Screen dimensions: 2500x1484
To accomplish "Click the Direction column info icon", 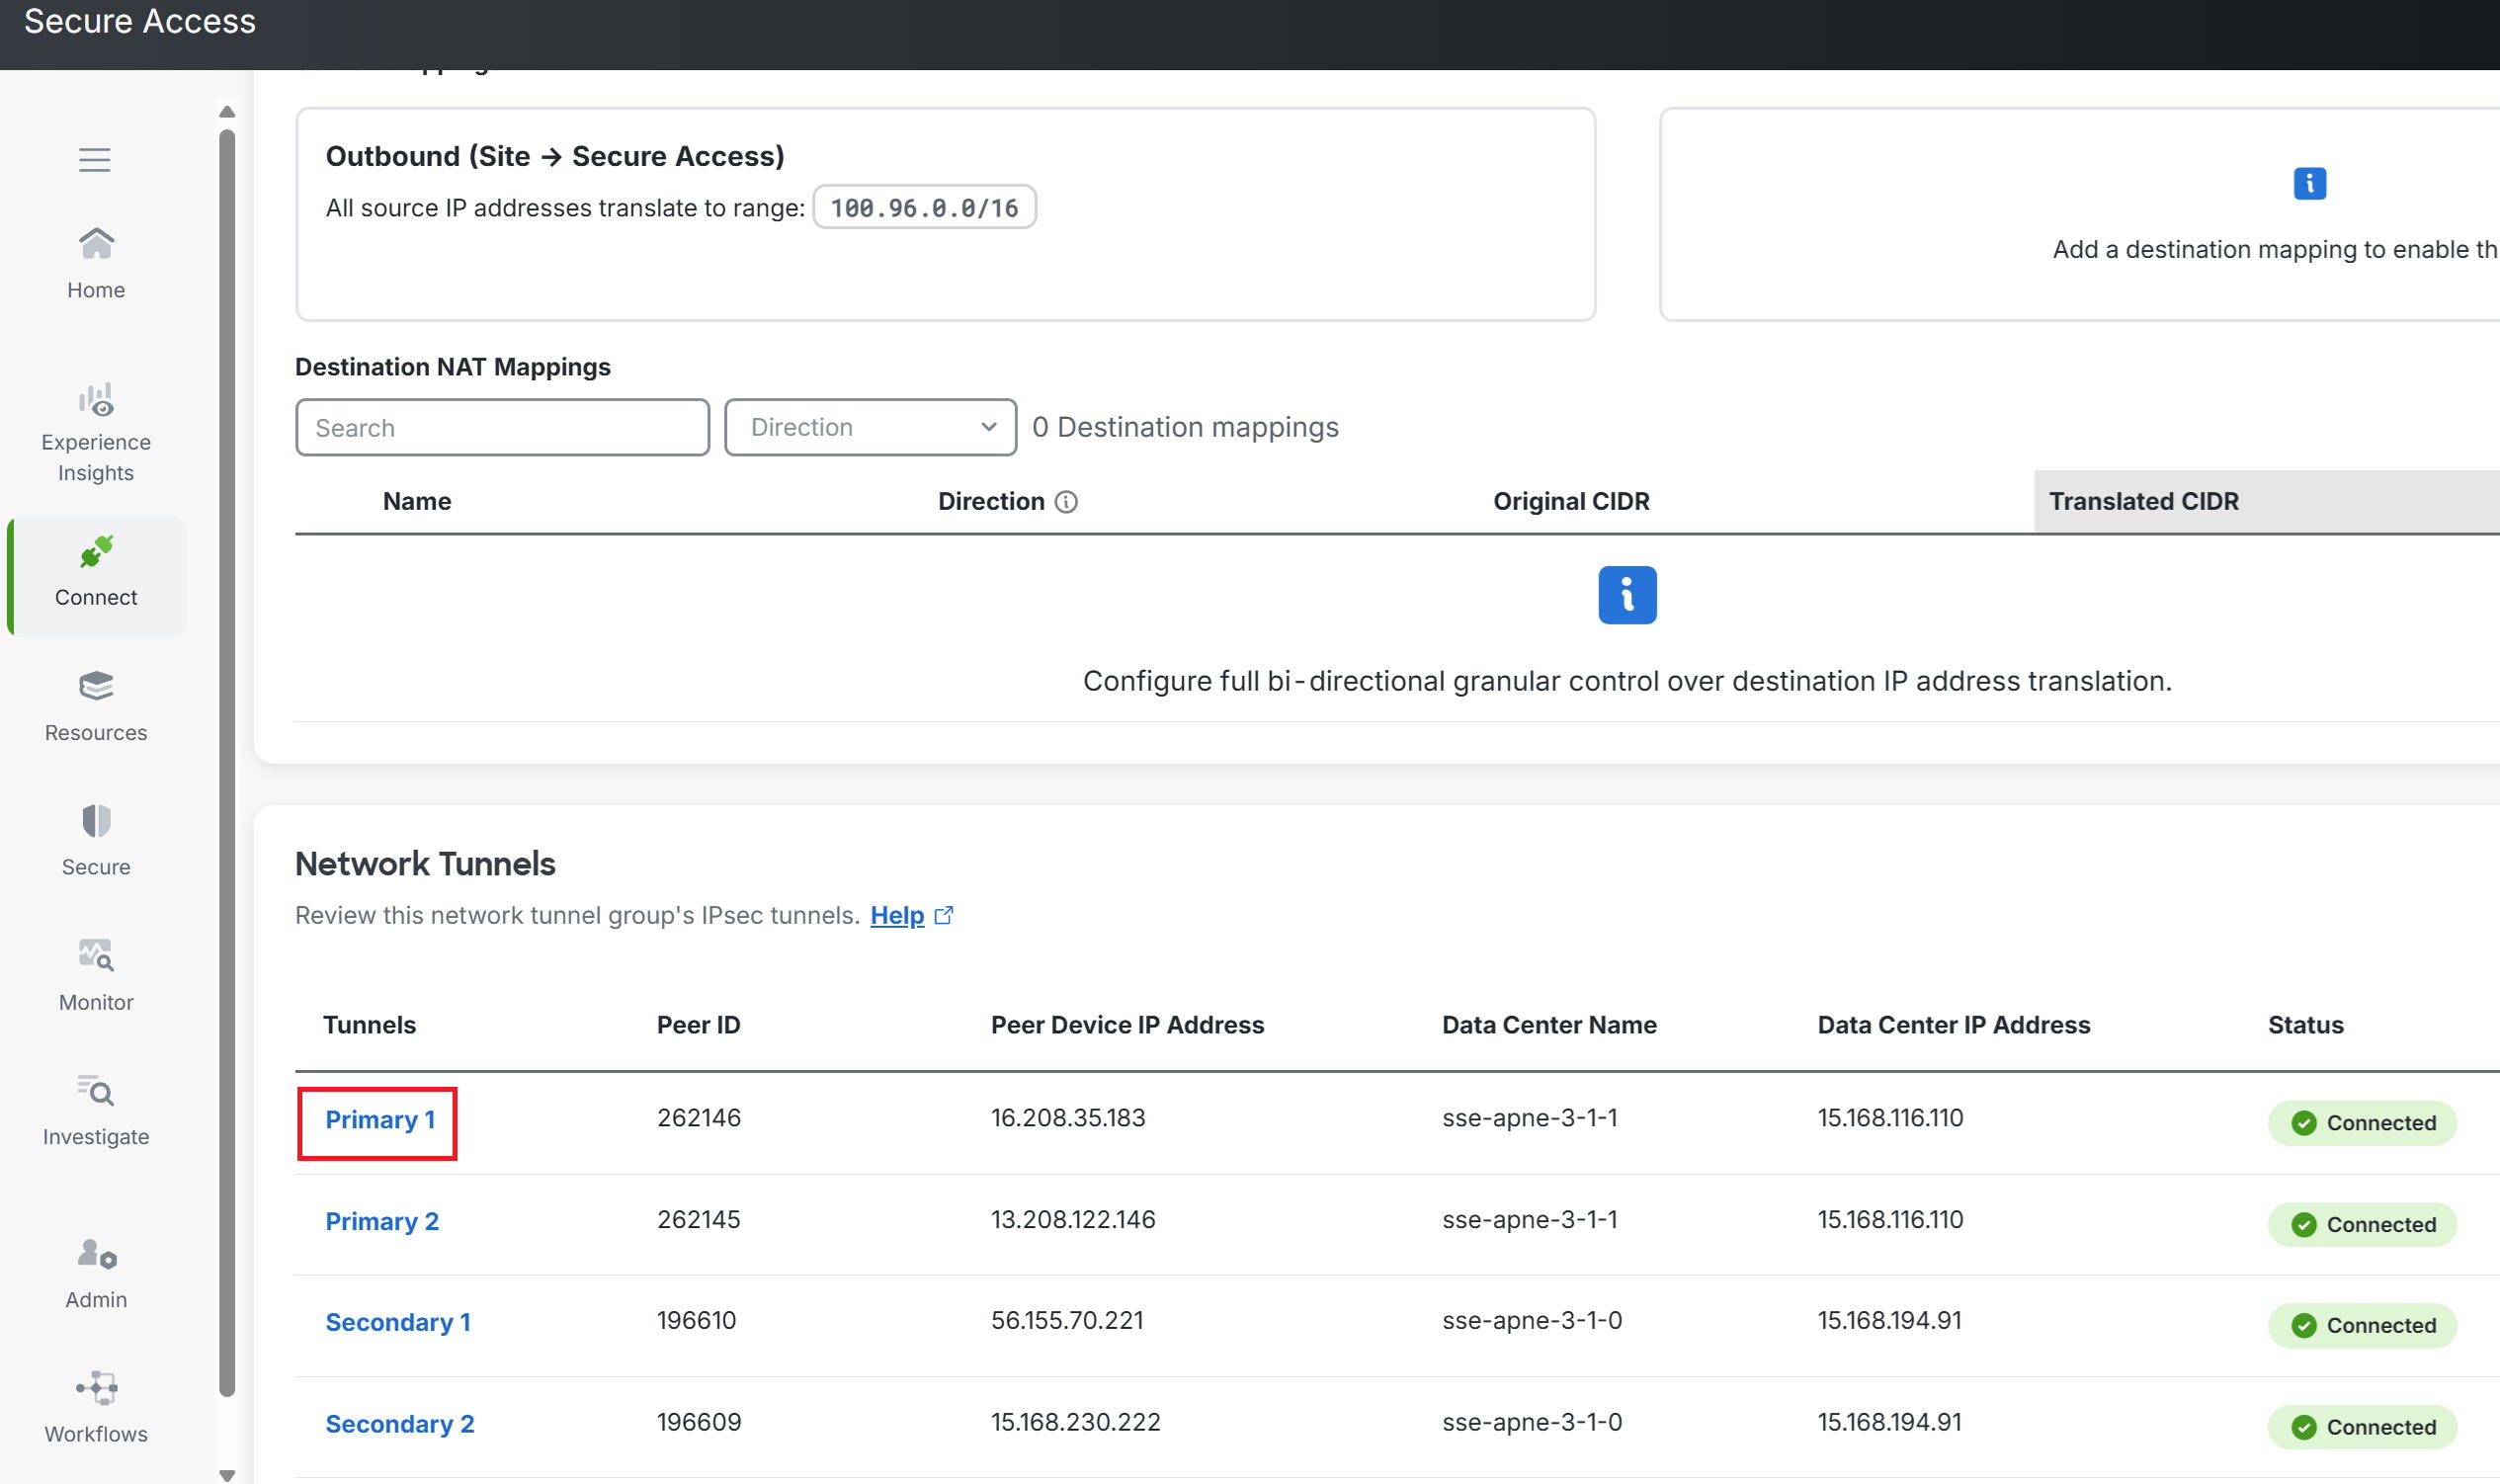I will pyautogui.click(x=1066, y=502).
